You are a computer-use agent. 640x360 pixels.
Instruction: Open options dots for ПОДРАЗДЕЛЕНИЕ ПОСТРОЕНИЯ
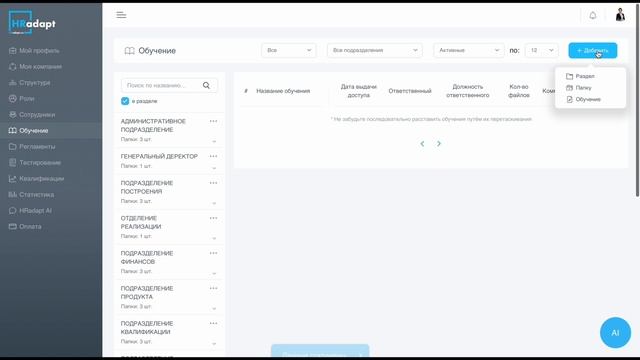(x=213, y=183)
